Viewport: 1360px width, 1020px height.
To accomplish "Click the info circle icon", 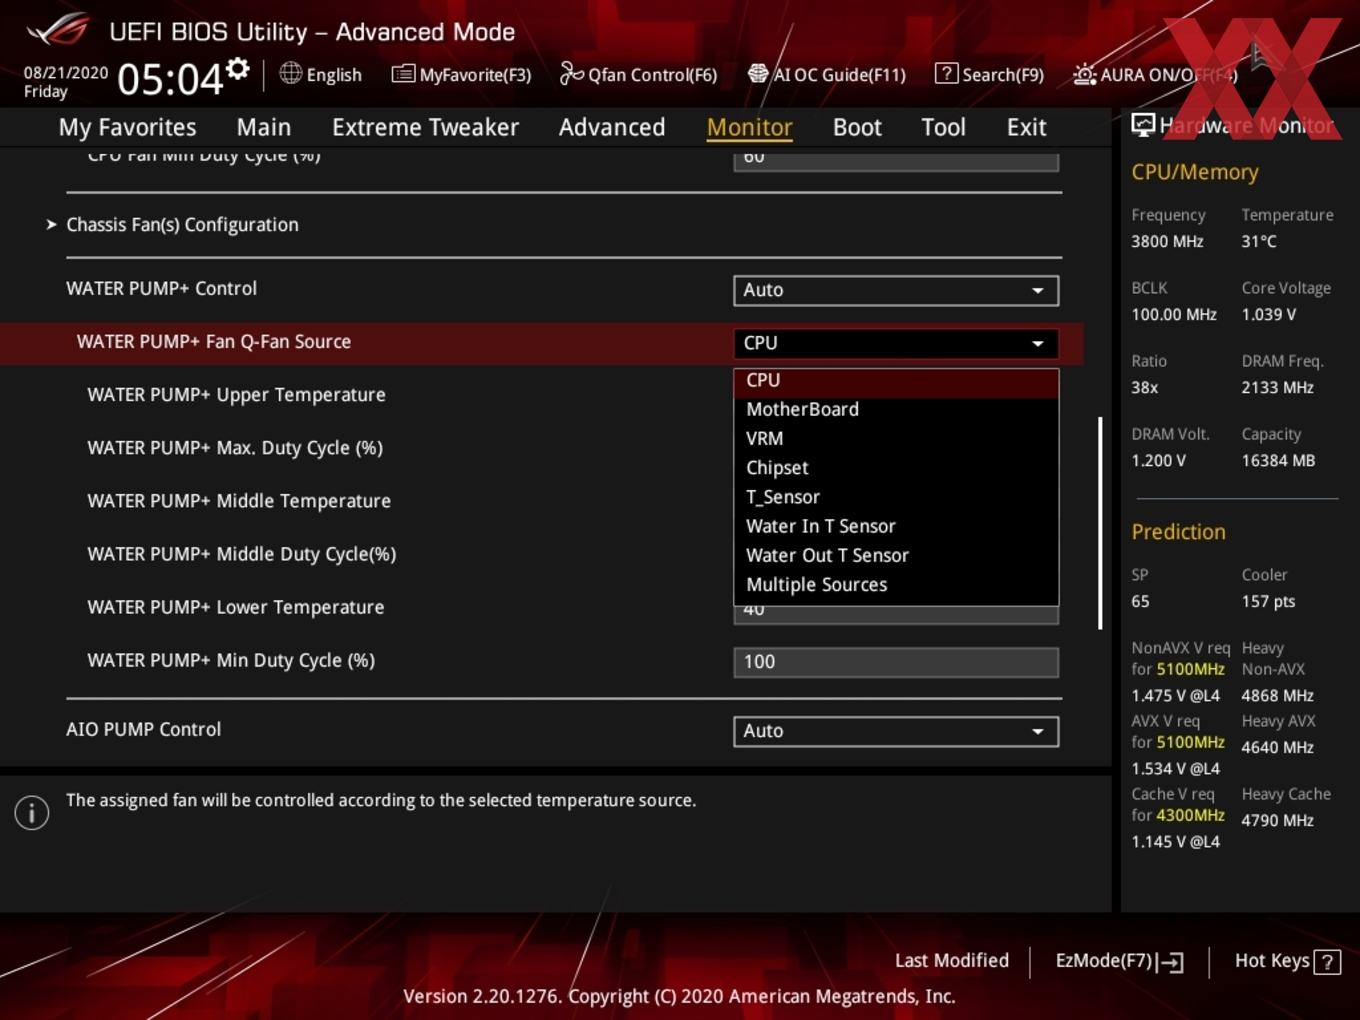I will point(32,813).
